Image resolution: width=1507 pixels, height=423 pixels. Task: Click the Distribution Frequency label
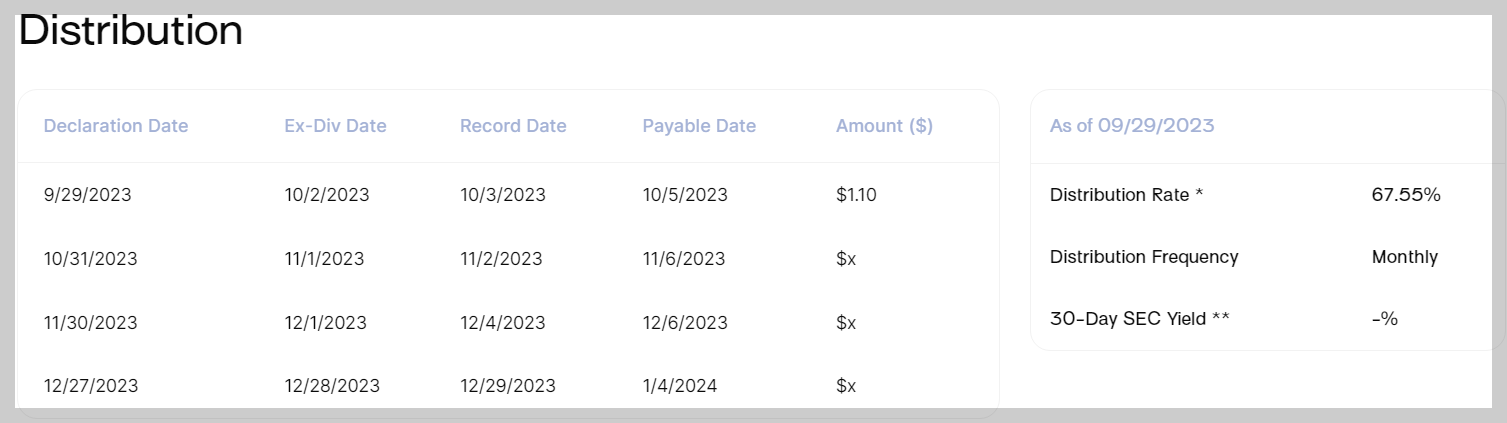[x=1144, y=257]
